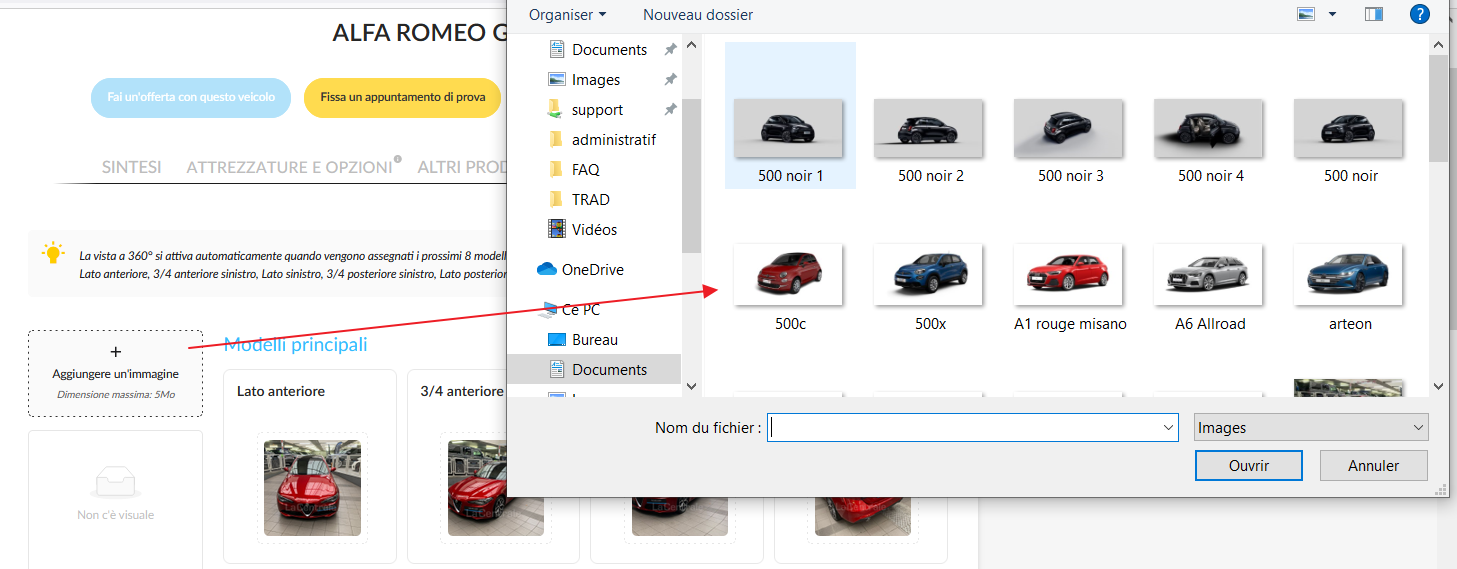This screenshot has width=1457, height=569.
Task: Open the view options dropdown arrow
Action: [1332, 14]
